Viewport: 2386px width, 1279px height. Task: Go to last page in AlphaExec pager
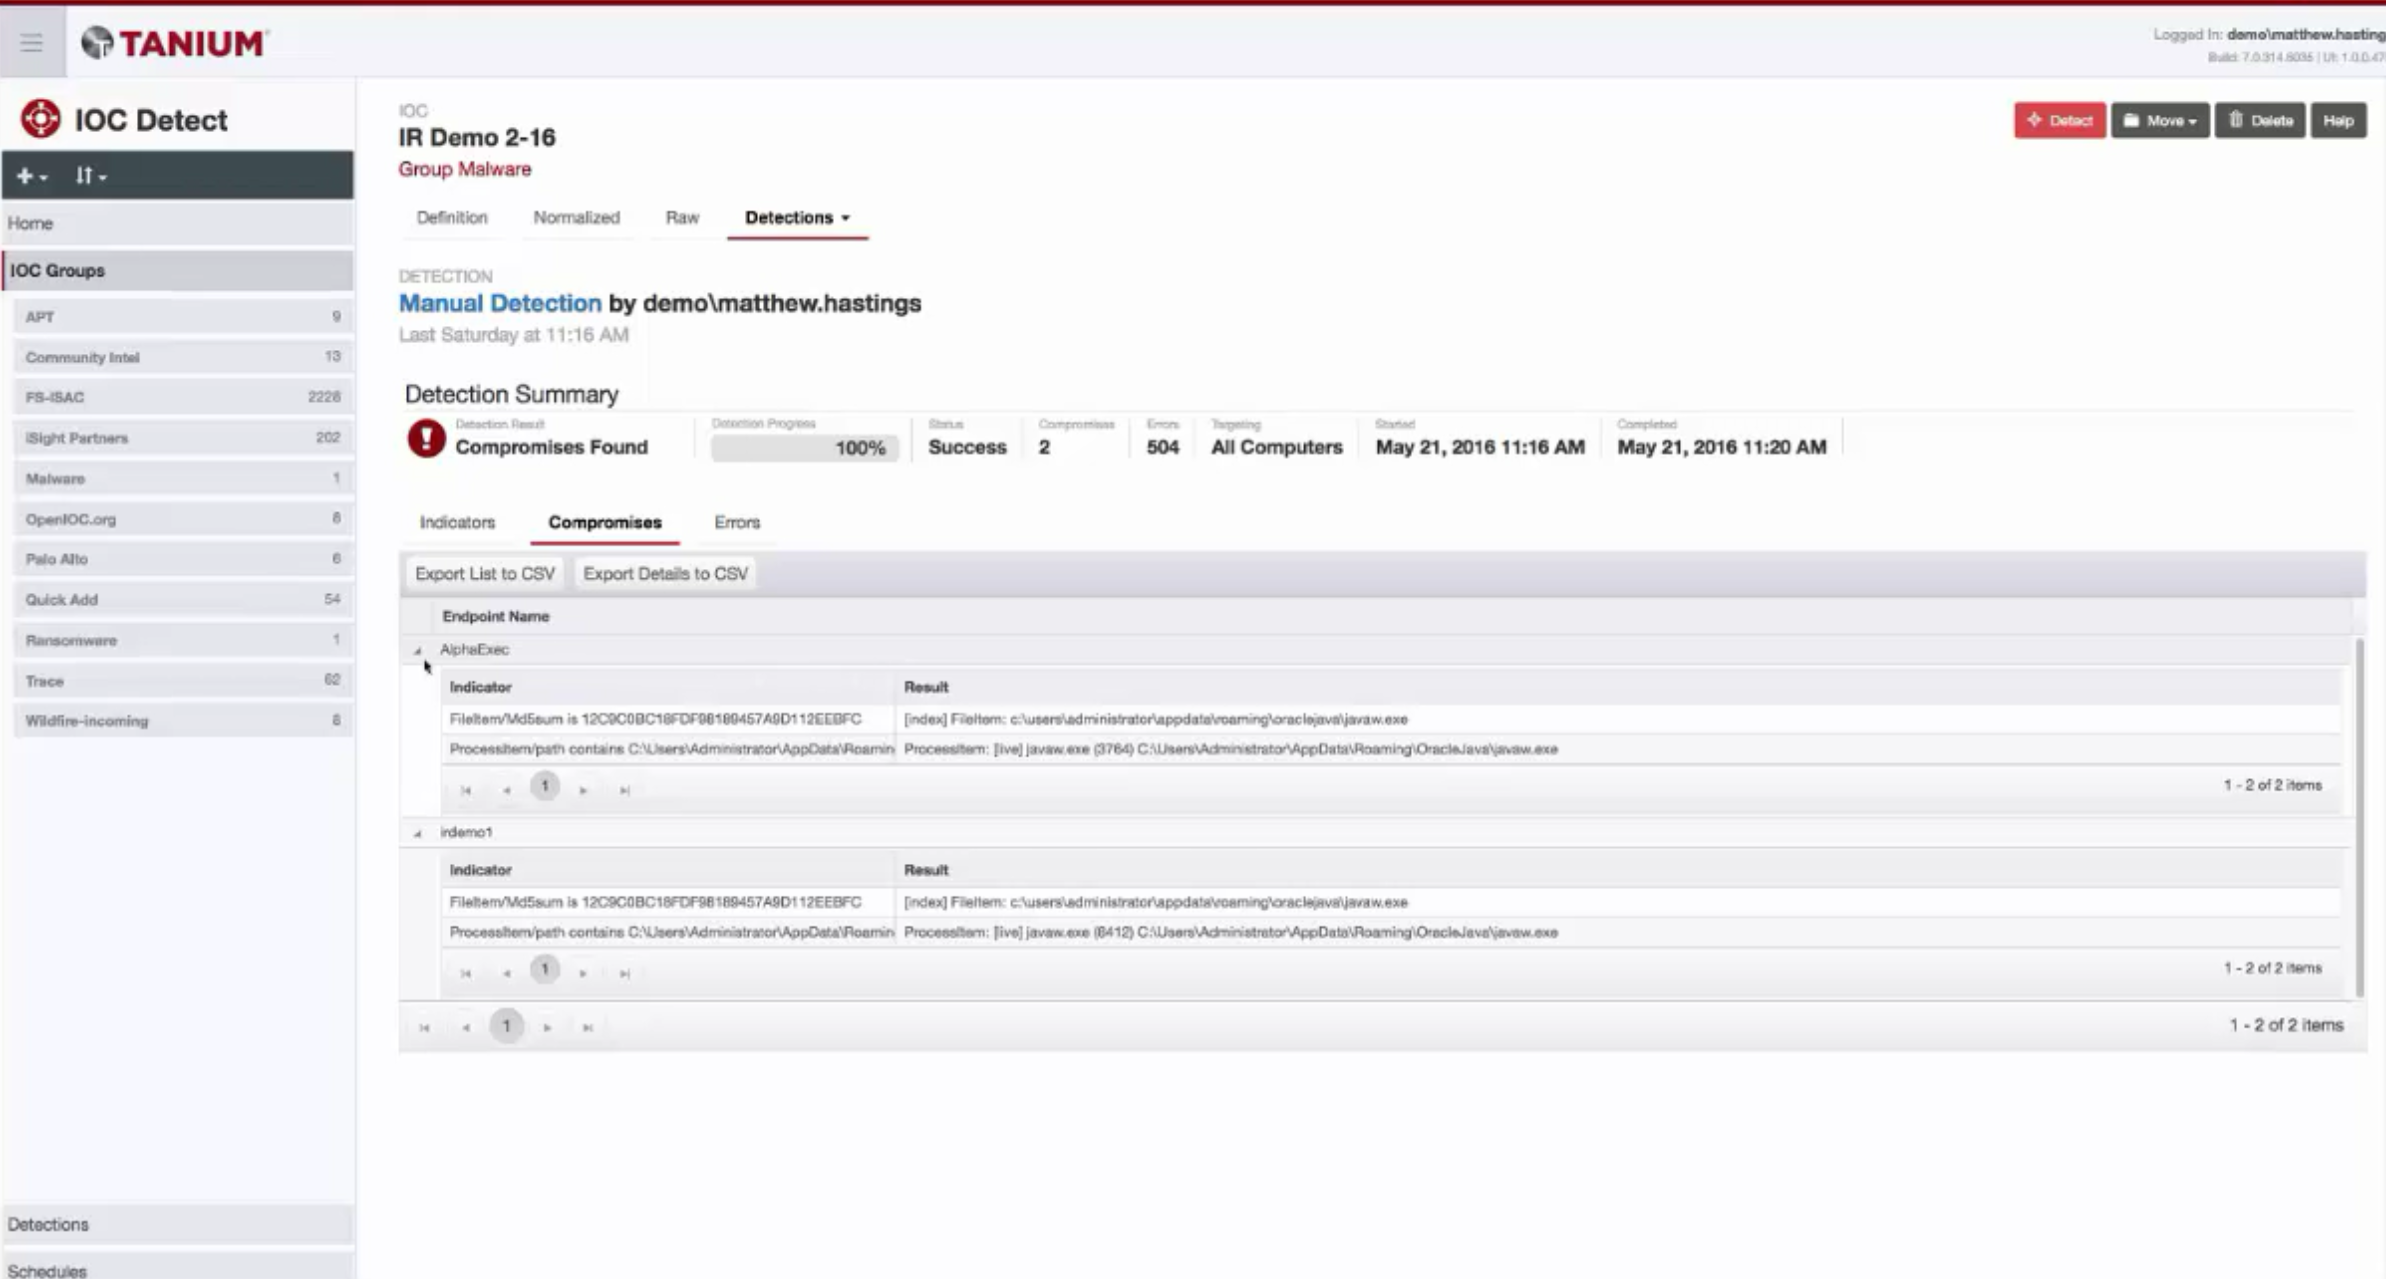pos(625,790)
